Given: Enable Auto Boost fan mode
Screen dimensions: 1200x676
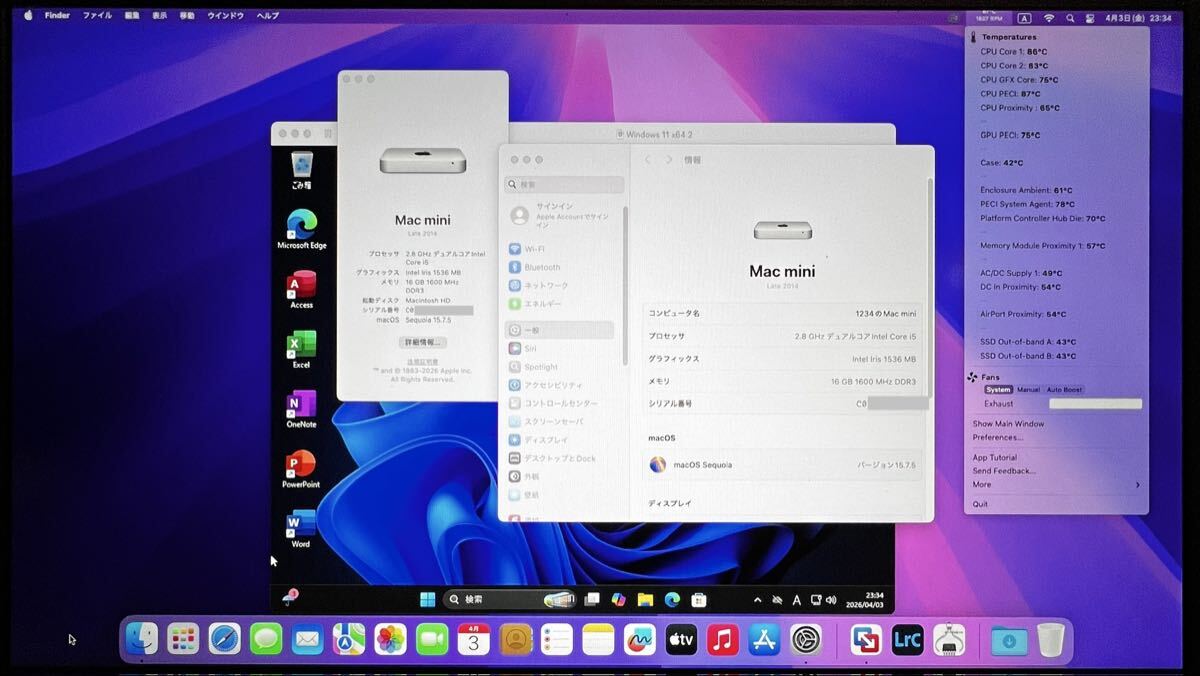Looking at the screenshot, I should point(1064,390).
